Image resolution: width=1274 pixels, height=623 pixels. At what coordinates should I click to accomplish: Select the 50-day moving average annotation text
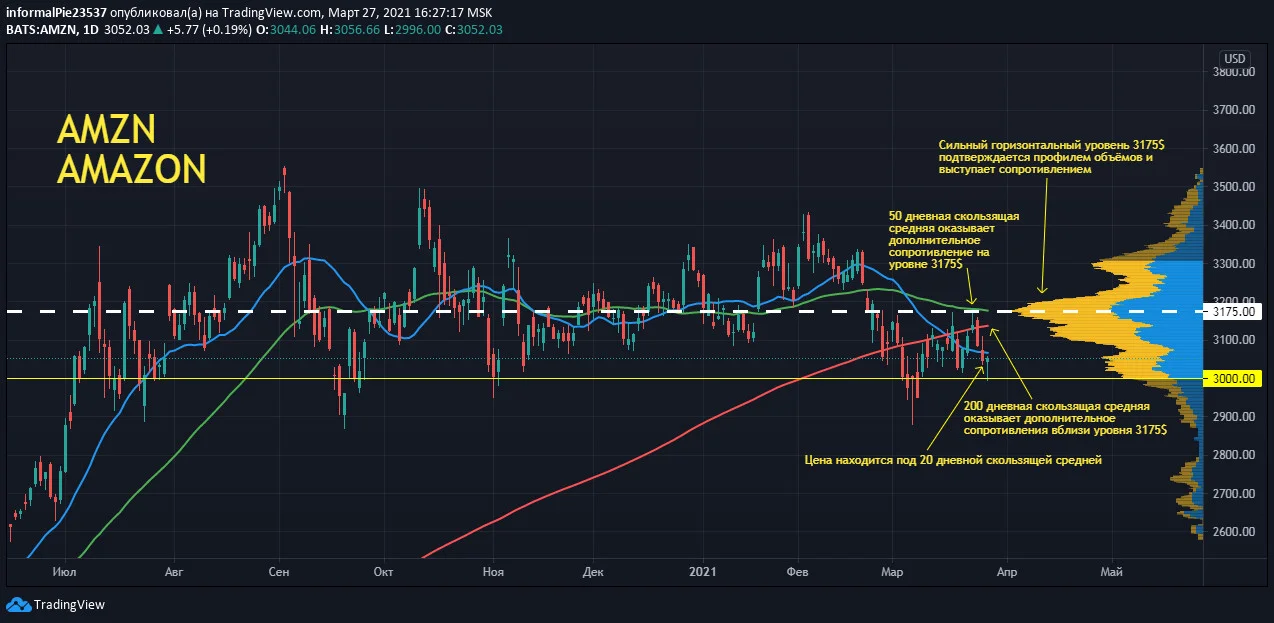tap(954, 240)
